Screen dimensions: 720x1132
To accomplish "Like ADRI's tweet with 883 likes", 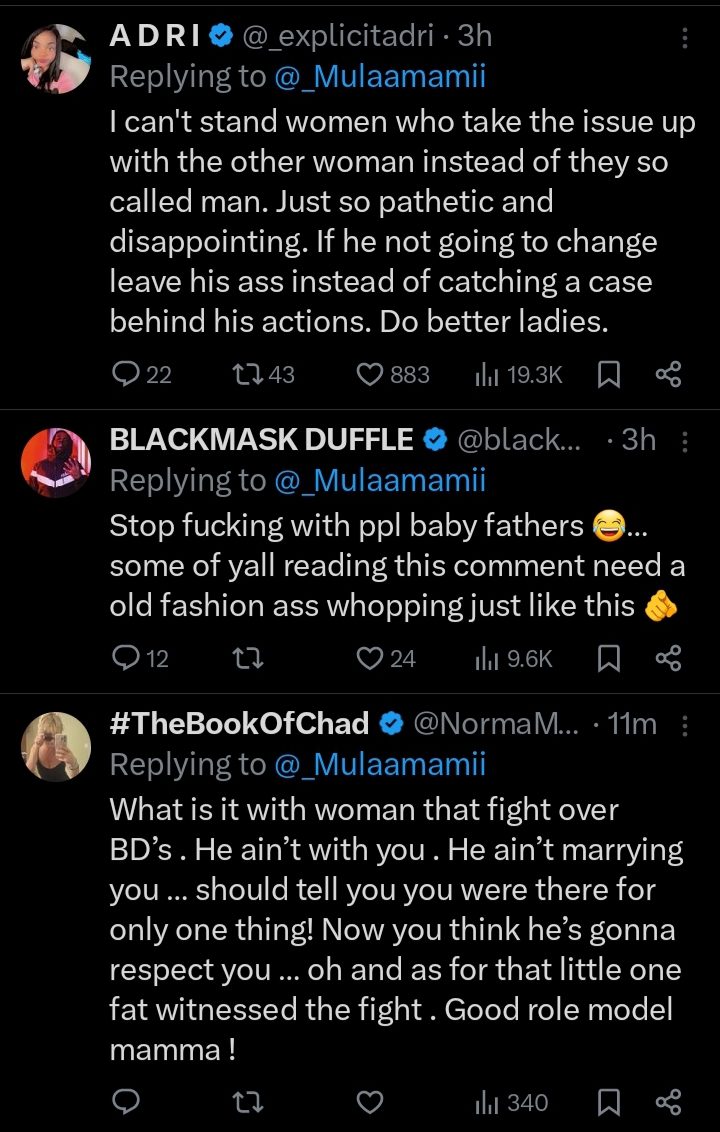I will tap(371, 375).
